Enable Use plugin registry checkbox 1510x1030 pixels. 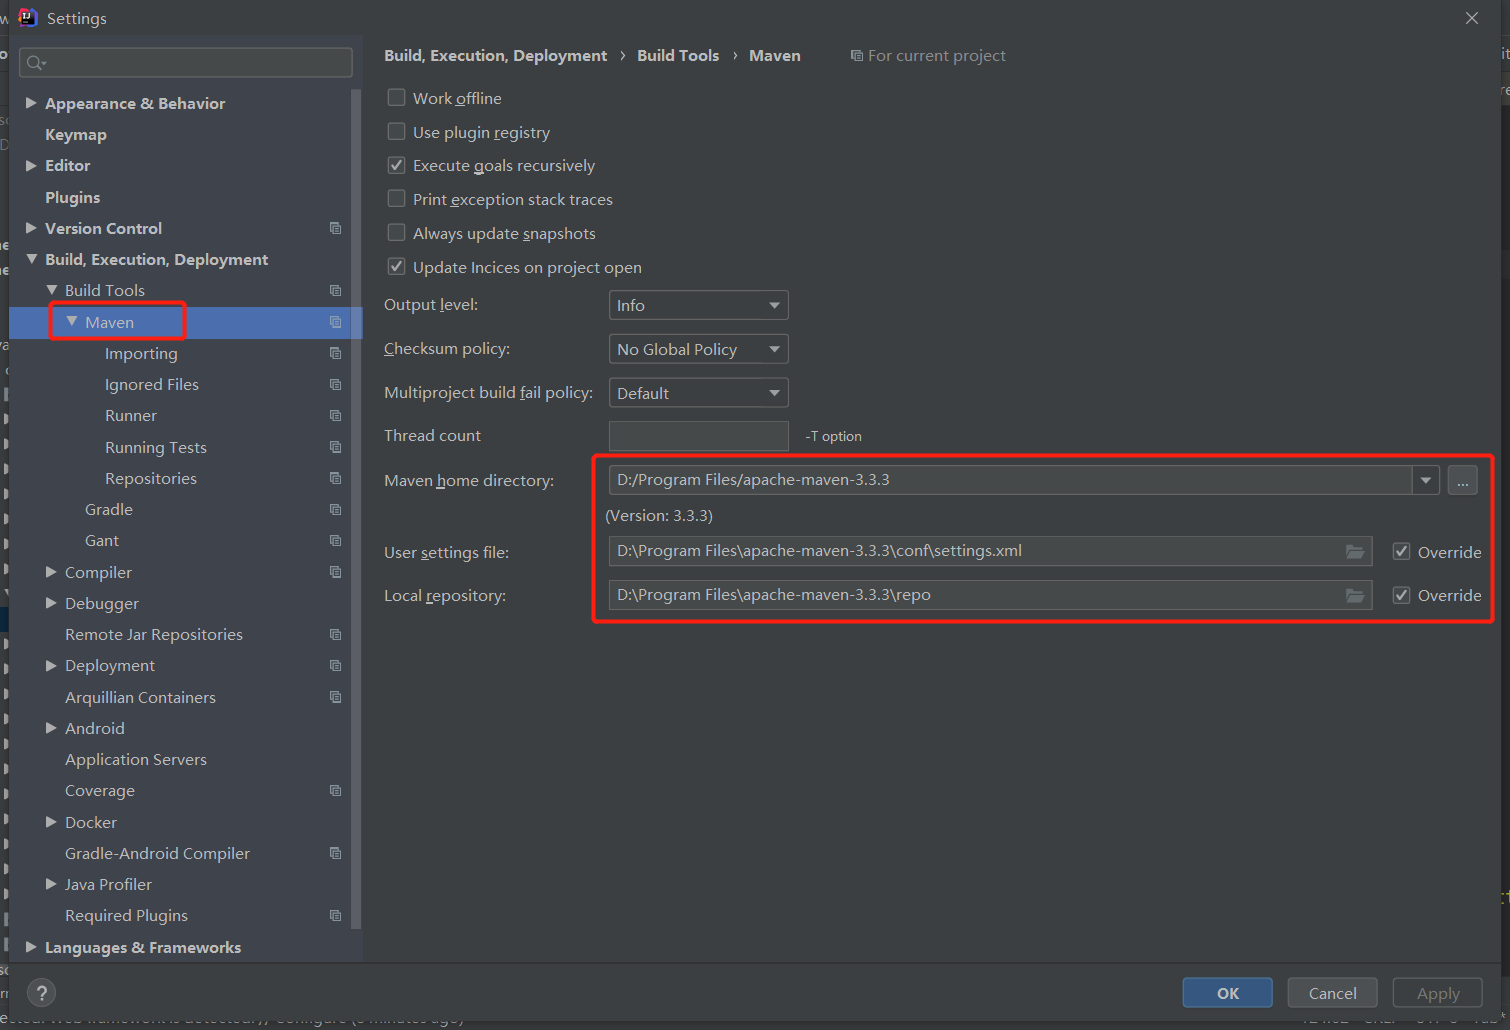point(396,131)
